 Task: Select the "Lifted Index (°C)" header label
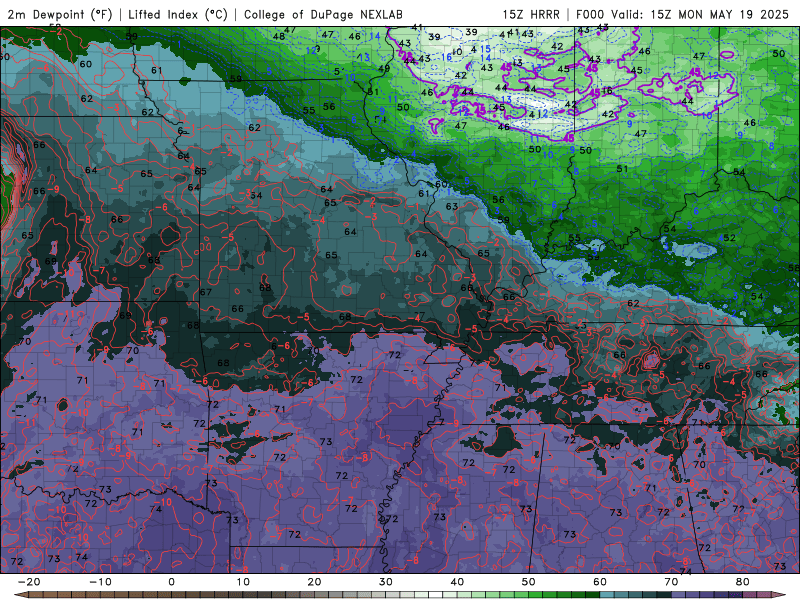tap(178, 15)
